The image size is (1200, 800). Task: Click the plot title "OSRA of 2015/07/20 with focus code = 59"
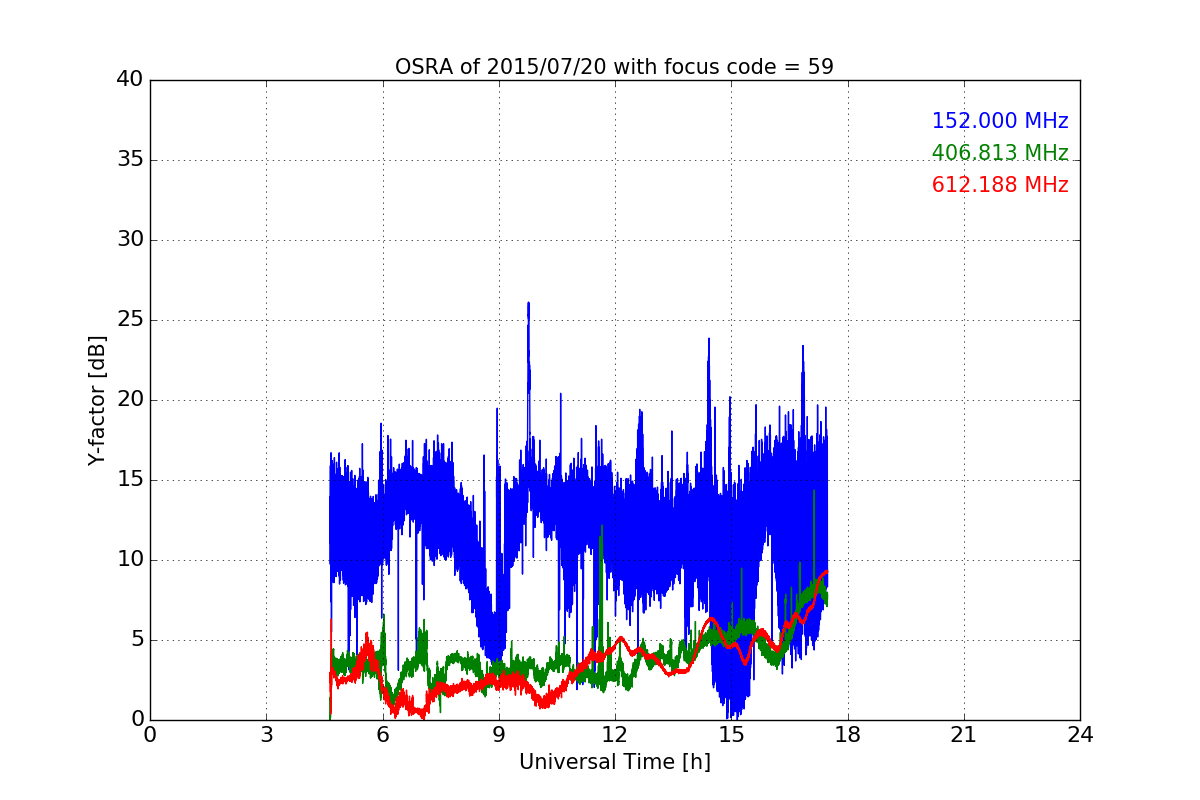click(x=614, y=67)
